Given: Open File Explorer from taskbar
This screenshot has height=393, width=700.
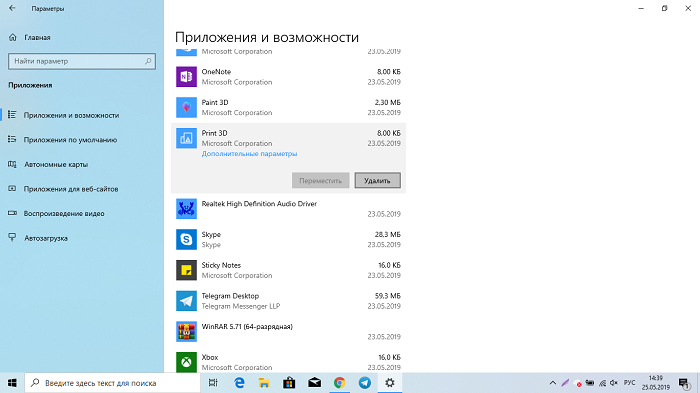Looking at the screenshot, I should pyautogui.click(x=264, y=383).
